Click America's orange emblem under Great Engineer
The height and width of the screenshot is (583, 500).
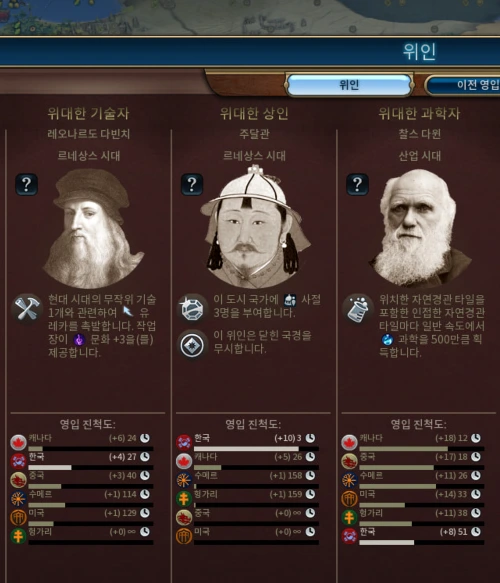click(18, 518)
